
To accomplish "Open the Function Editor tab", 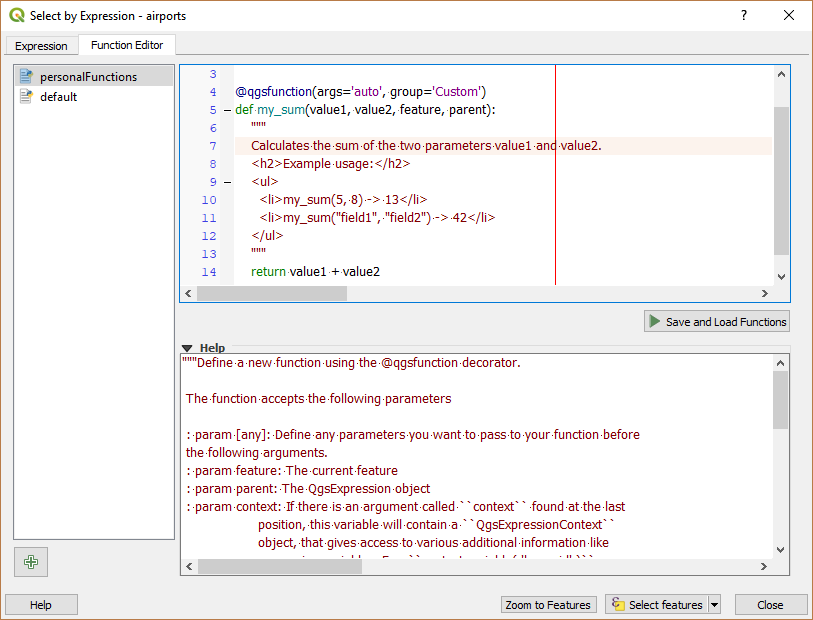I will coord(127,45).
